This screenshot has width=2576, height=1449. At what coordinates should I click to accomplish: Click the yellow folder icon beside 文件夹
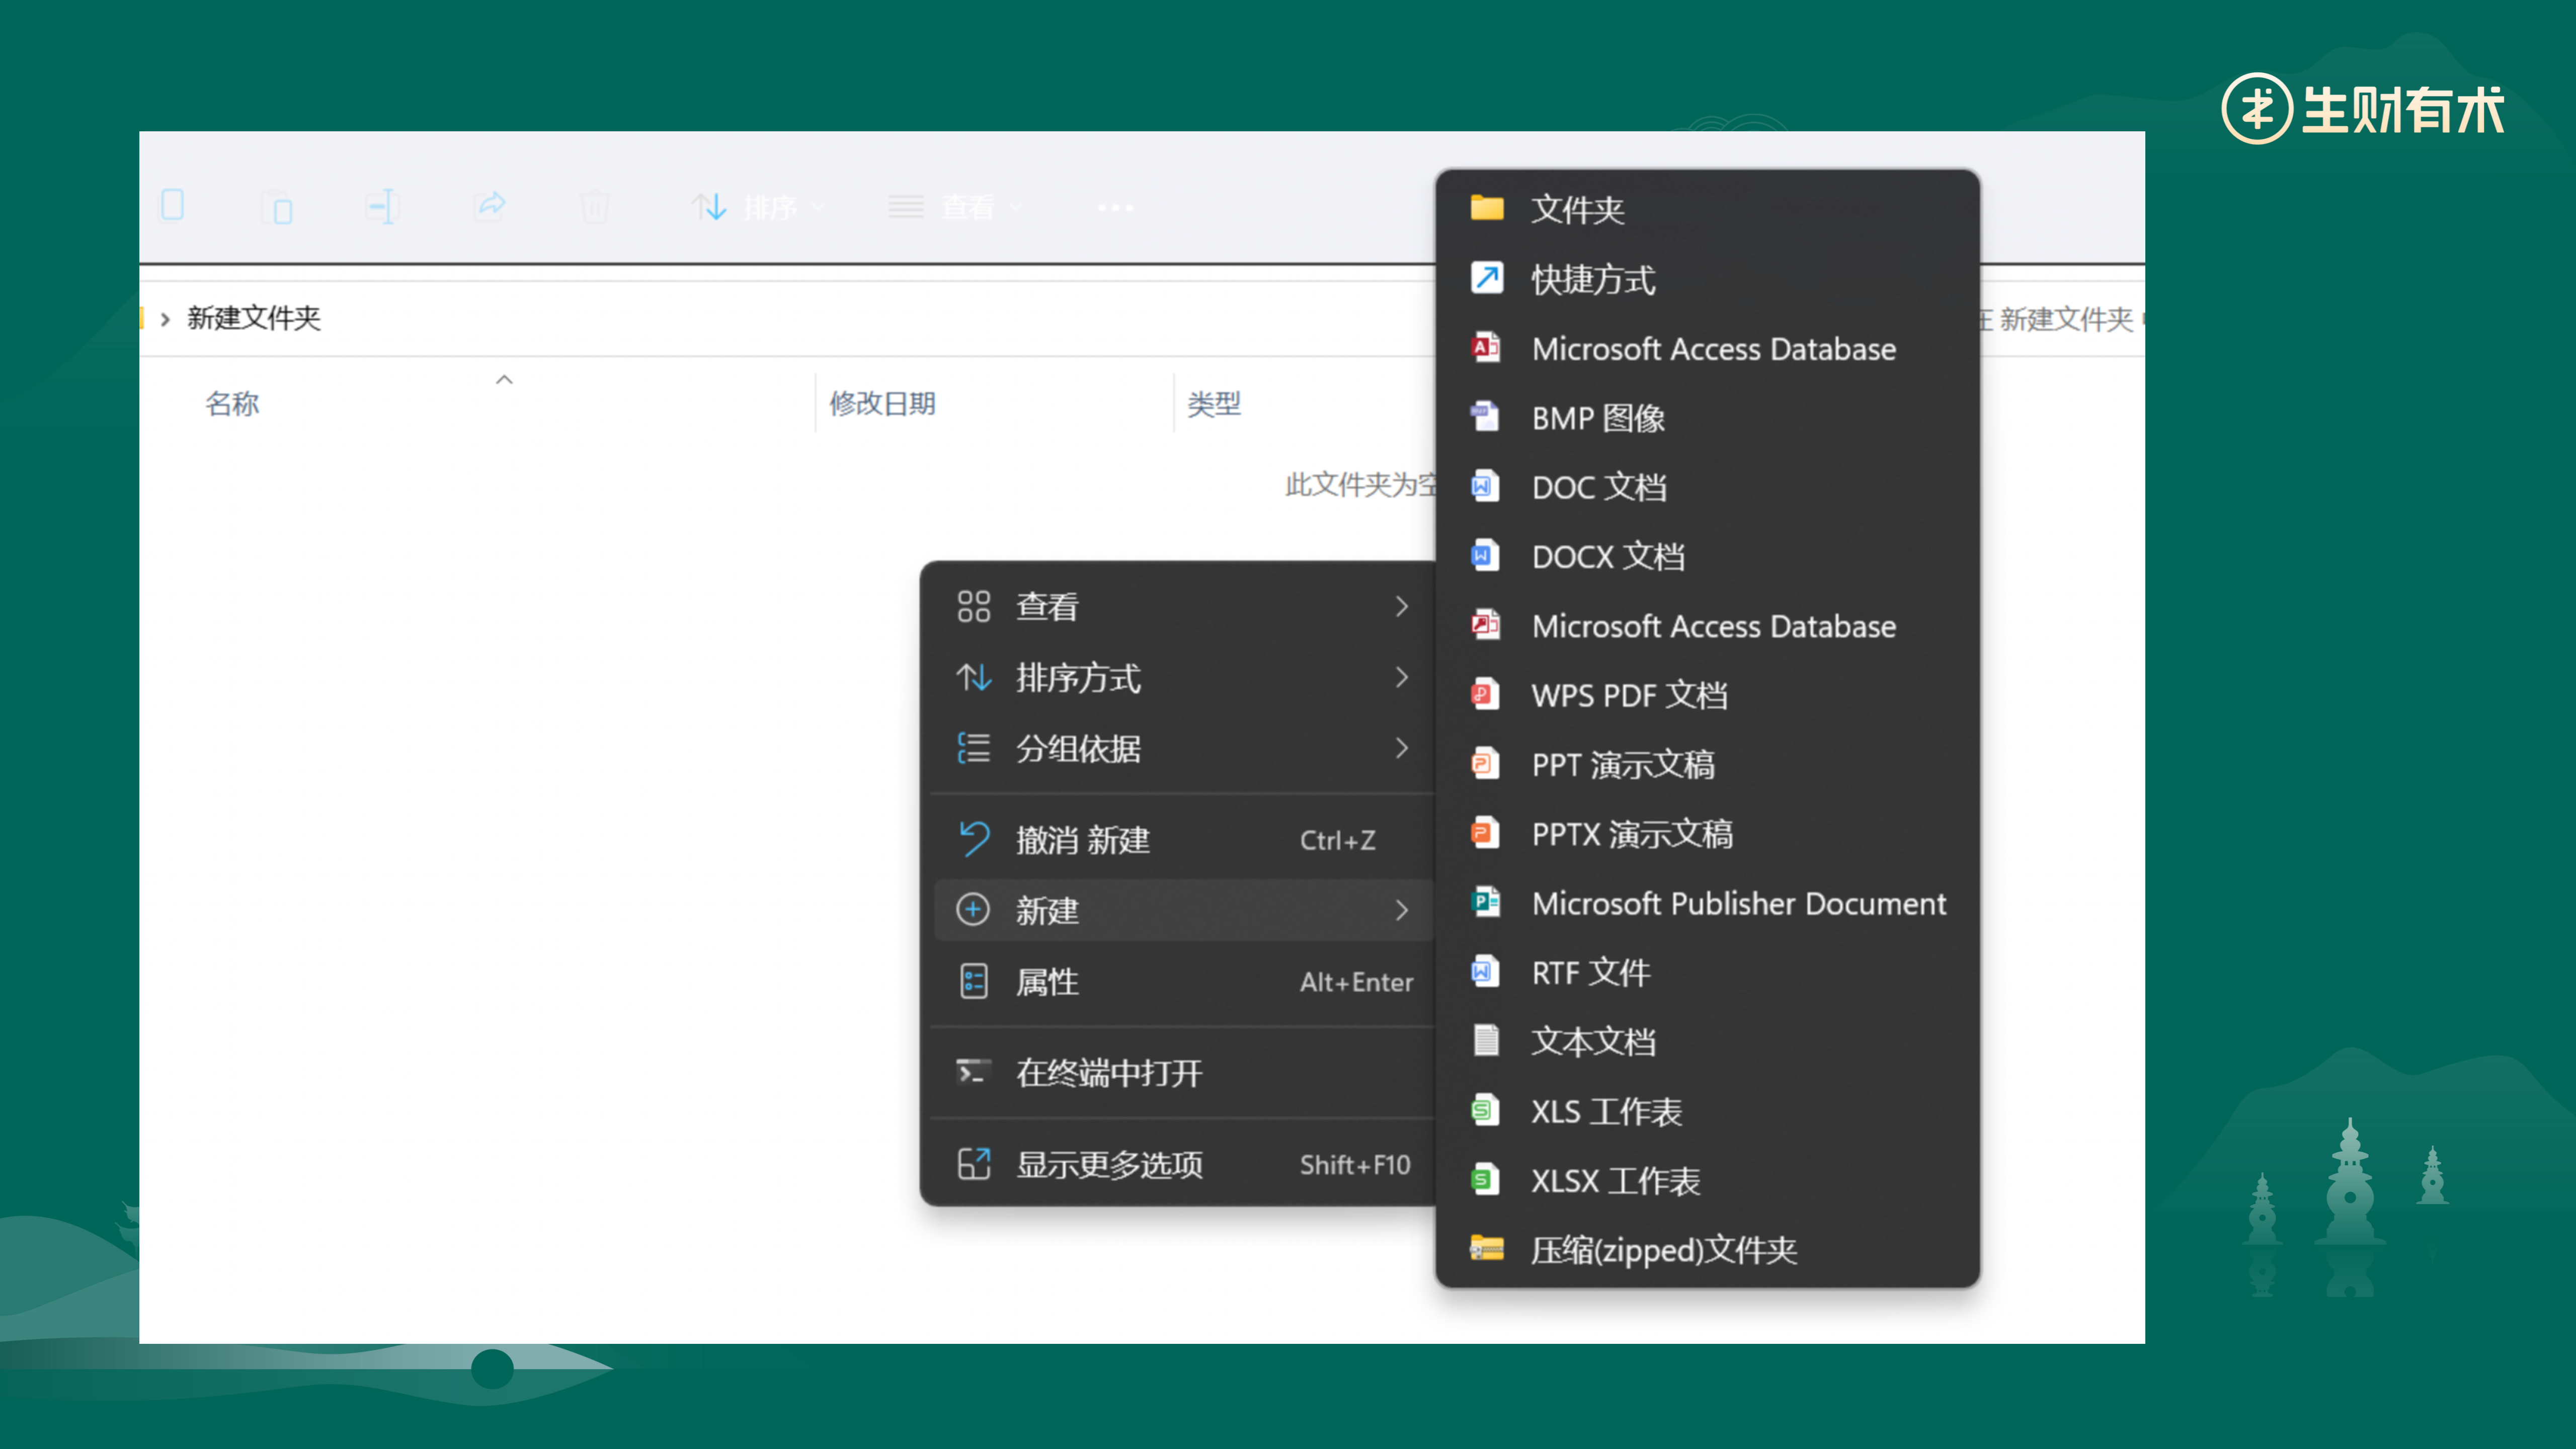1486,208
